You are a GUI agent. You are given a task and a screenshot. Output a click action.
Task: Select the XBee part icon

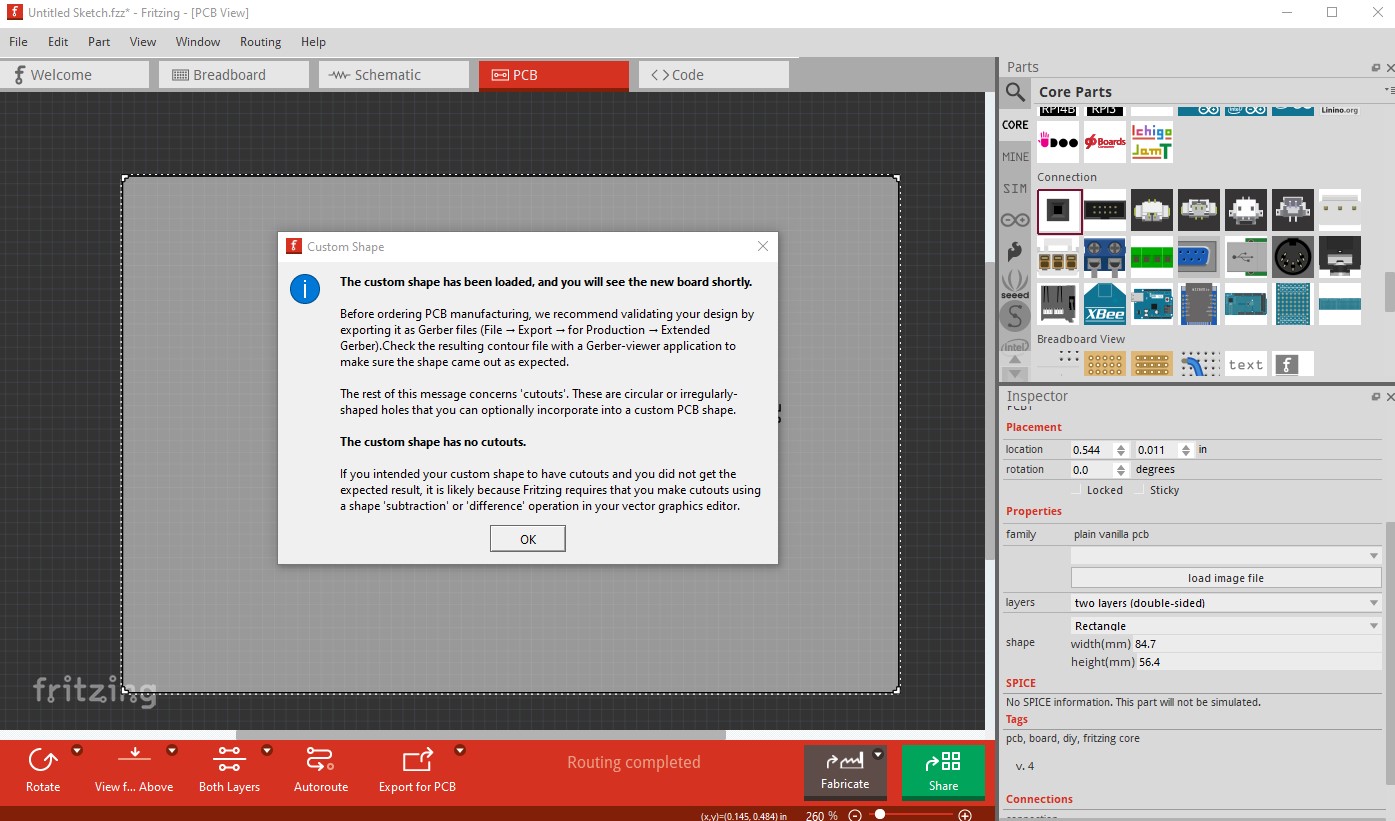coord(1105,304)
